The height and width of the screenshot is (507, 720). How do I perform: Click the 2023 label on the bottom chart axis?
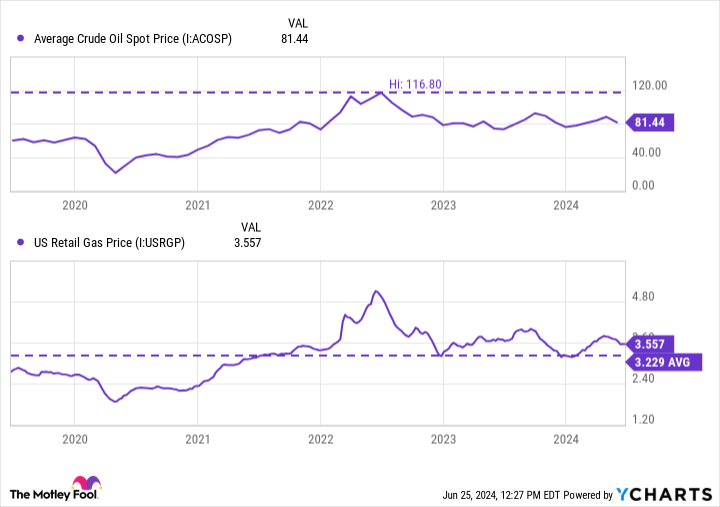pyautogui.click(x=443, y=438)
